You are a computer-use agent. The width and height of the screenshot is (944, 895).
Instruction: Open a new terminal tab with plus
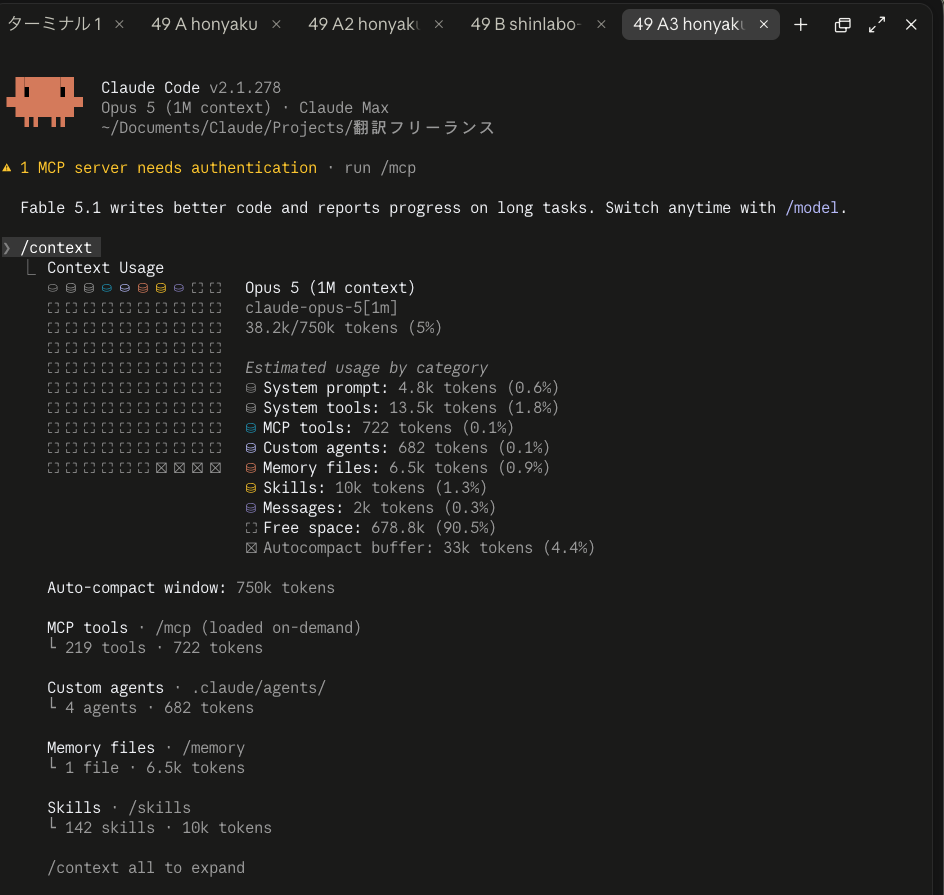coord(800,25)
